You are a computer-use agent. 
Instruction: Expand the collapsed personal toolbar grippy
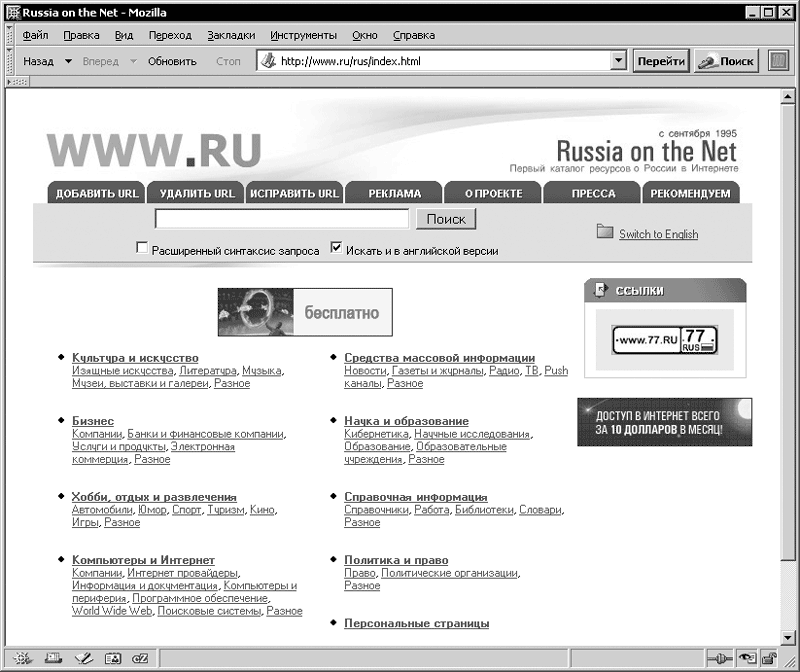17,82
